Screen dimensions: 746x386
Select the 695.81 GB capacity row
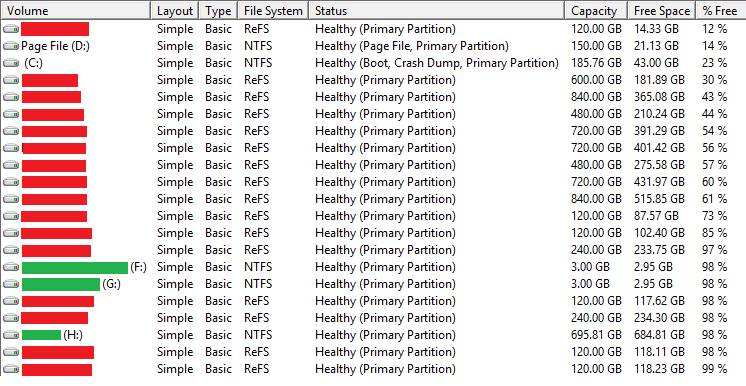[x=373, y=336]
